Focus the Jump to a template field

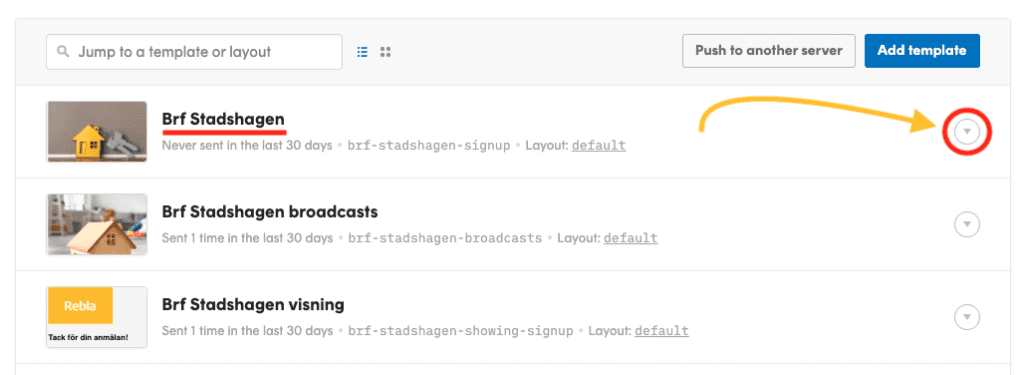[x=194, y=52]
